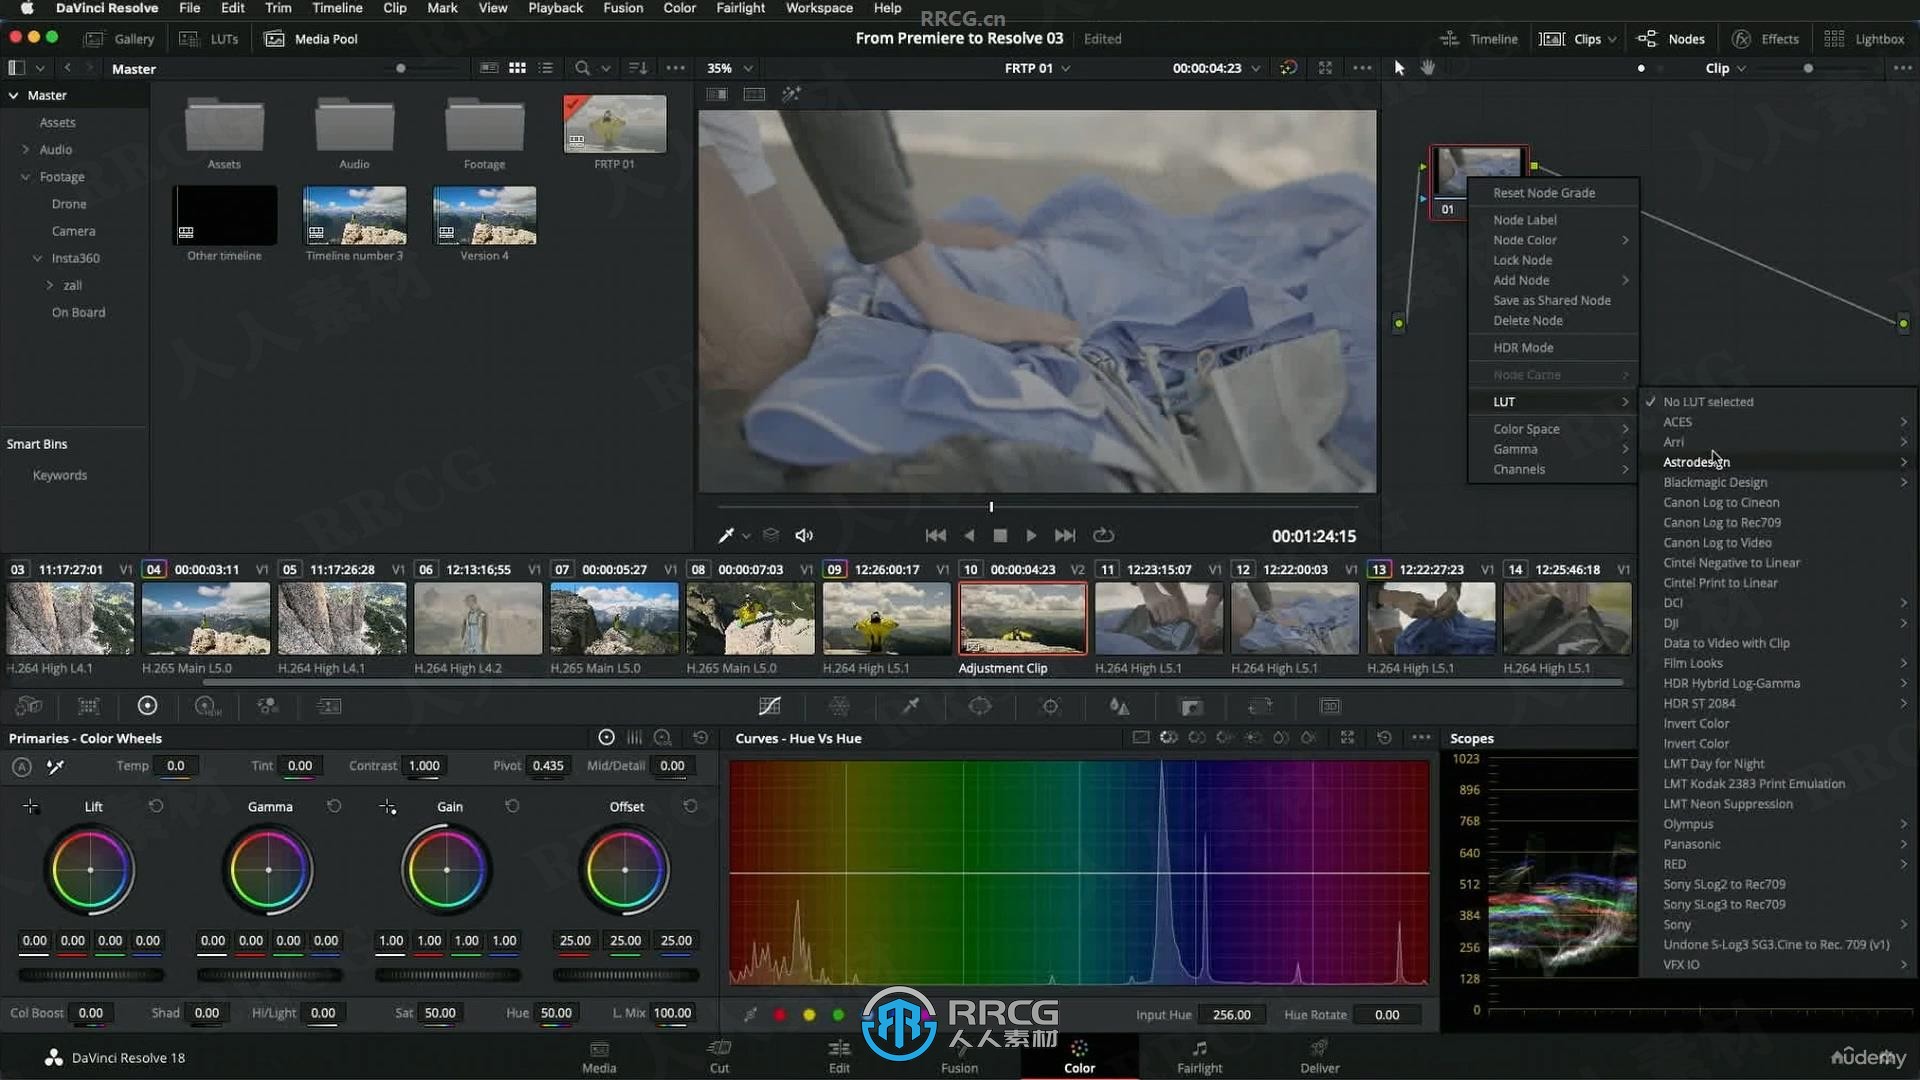Open the Assets folder in media pool

coord(224,125)
